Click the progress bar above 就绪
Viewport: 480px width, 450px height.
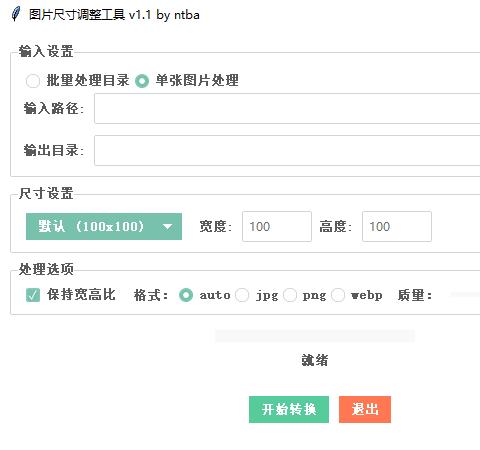pos(315,336)
